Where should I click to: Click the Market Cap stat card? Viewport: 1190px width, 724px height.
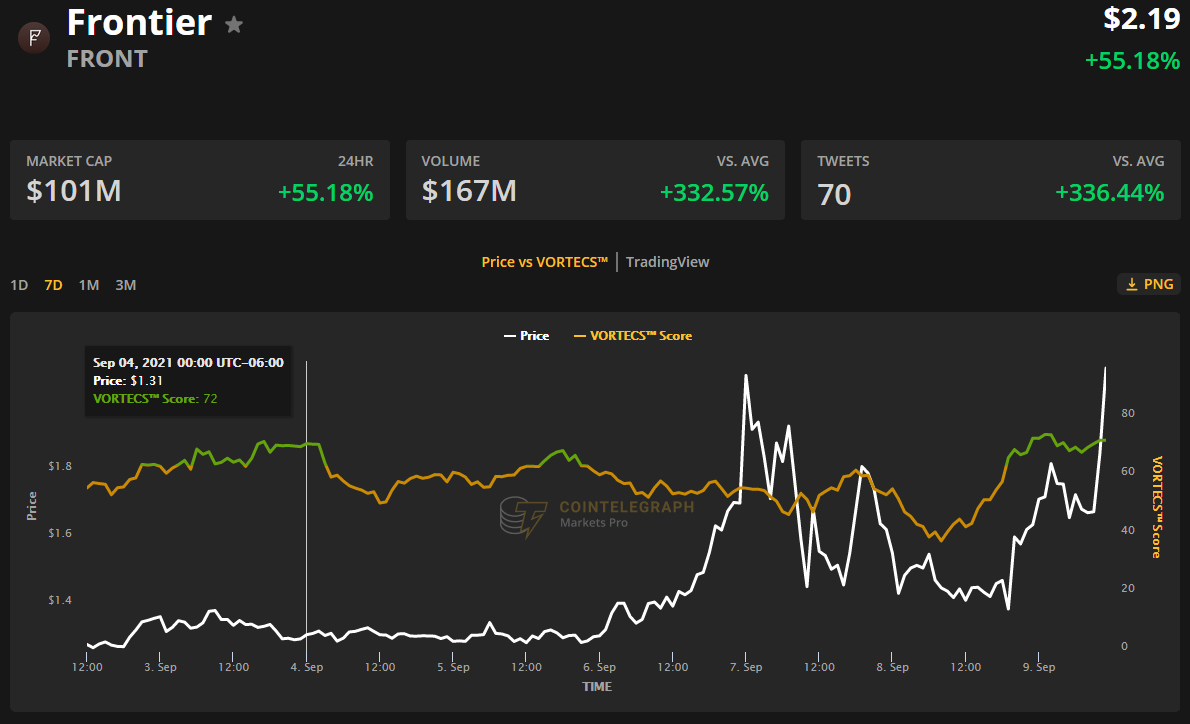click(x=199, y=180)
